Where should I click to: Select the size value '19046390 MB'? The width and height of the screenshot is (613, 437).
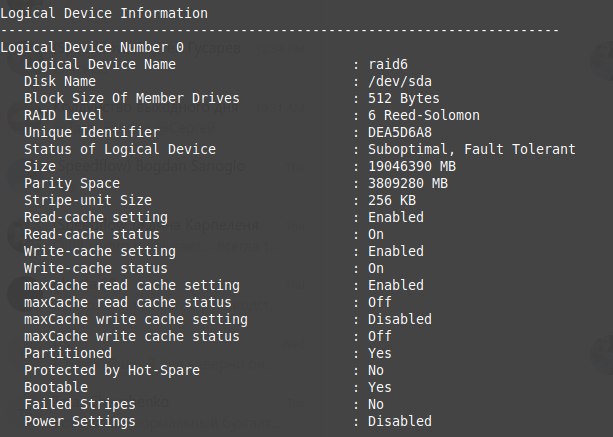412,166
